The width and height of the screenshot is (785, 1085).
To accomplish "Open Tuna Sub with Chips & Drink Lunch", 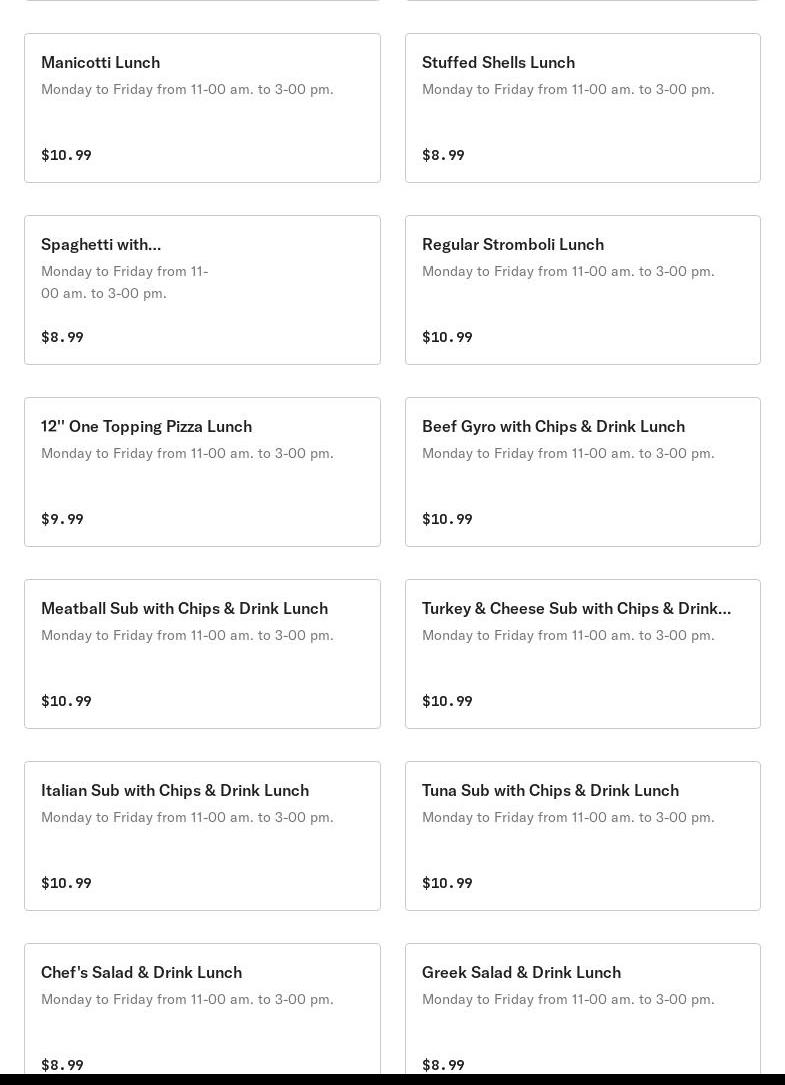I will (x=550, y=790).
